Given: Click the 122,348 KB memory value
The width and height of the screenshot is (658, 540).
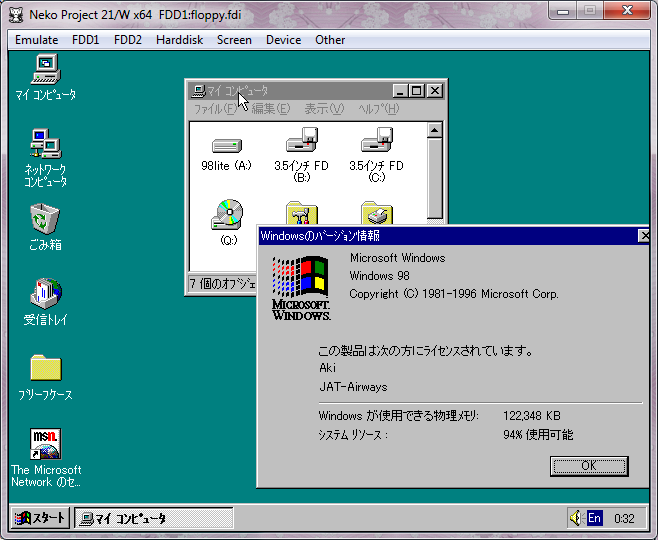Looking at the screenshot, I should pos(532,416).
